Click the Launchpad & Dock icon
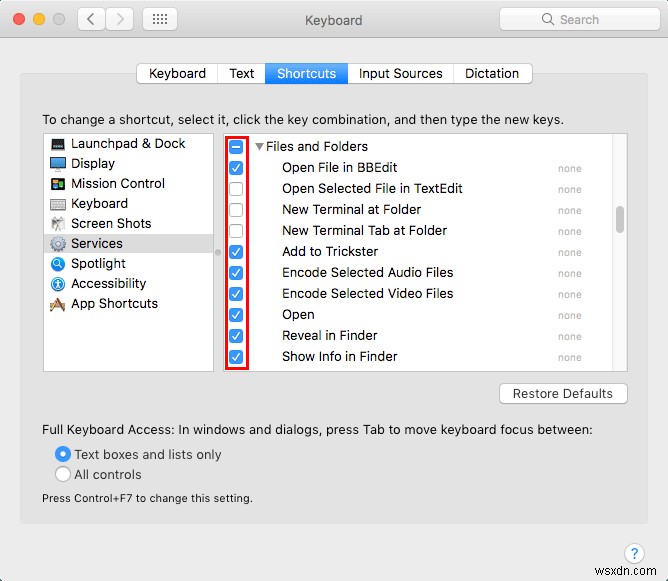 point(58,144)
